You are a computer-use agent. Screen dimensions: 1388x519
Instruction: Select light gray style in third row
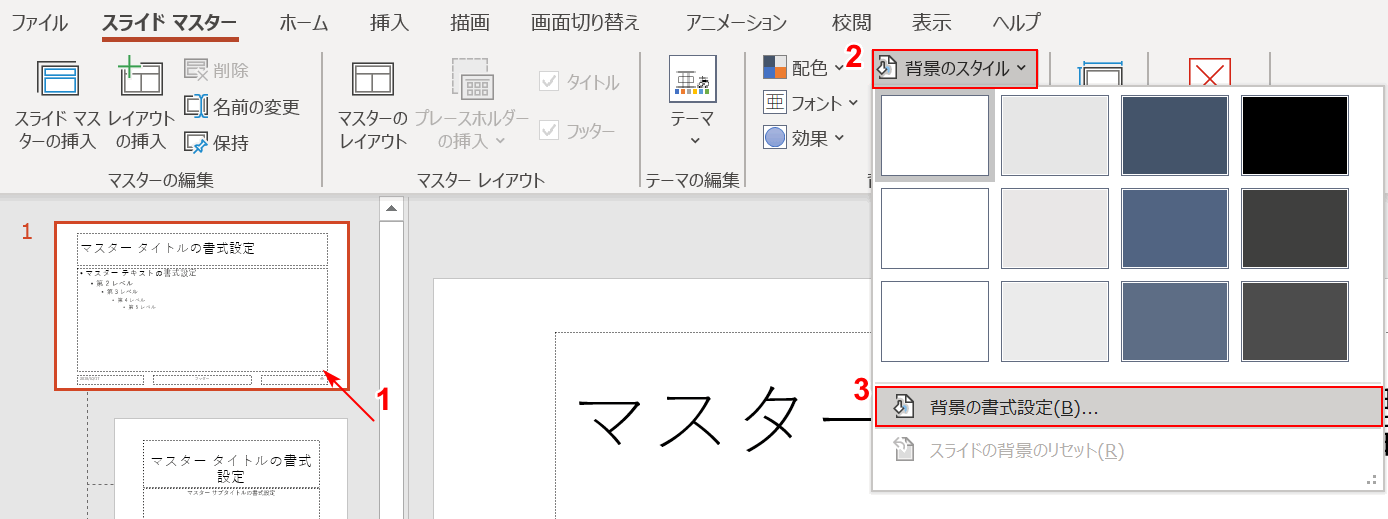(1055, 321)
